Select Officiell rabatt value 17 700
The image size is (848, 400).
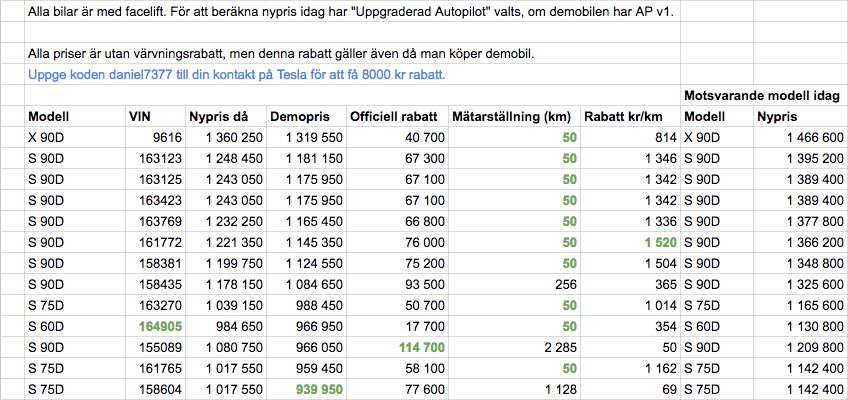398,326
